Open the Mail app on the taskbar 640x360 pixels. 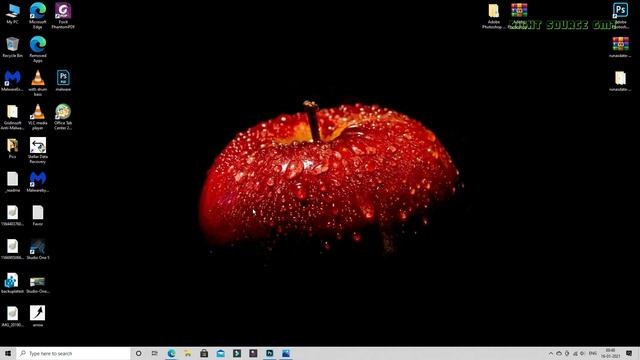pyautogui.click(x=220, y=353)
